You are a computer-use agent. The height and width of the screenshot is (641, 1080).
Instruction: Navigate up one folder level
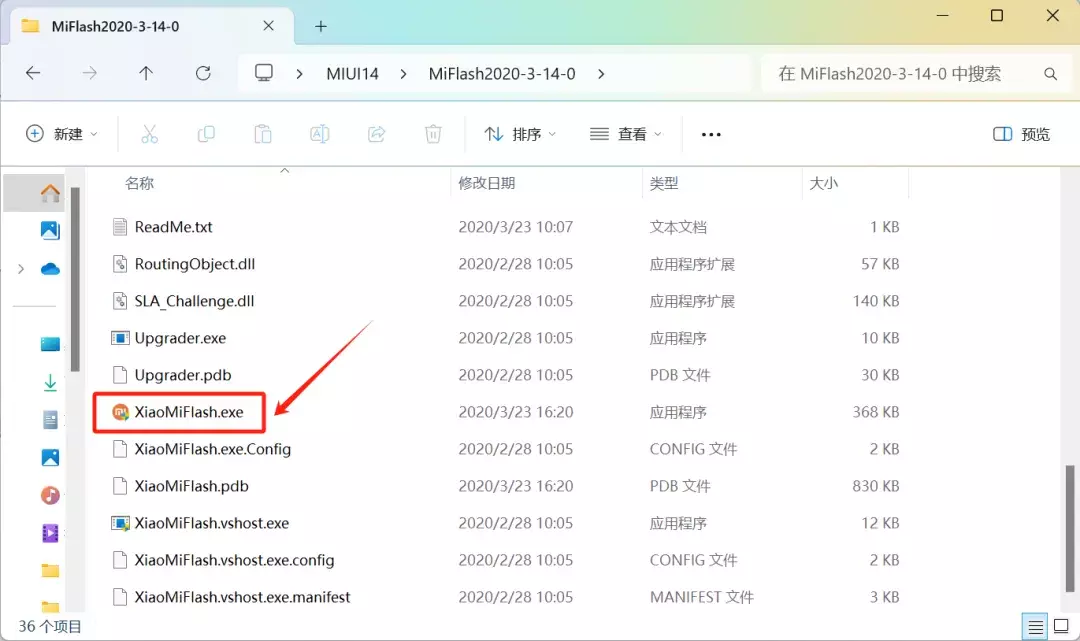point(145,73)
